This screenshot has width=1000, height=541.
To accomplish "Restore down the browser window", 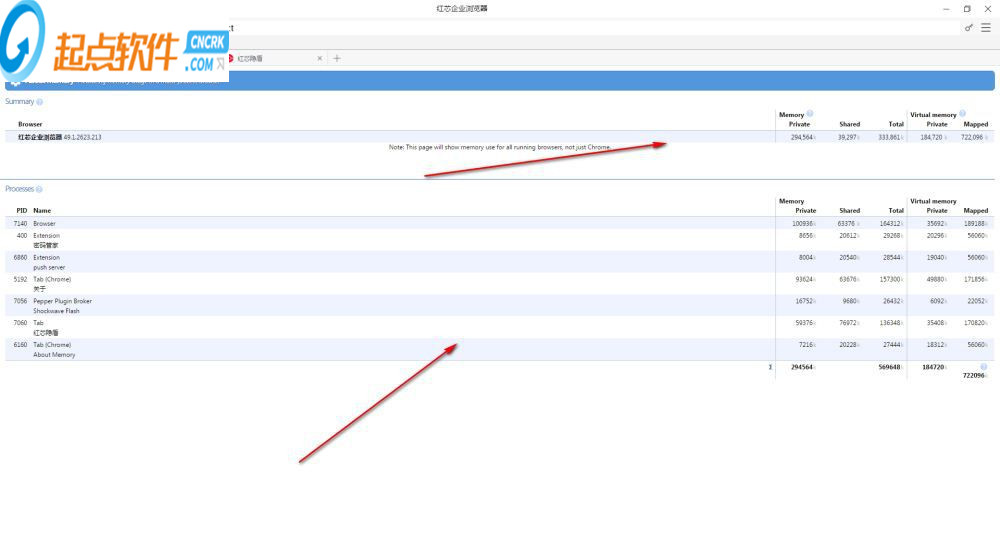I will 967,9.
